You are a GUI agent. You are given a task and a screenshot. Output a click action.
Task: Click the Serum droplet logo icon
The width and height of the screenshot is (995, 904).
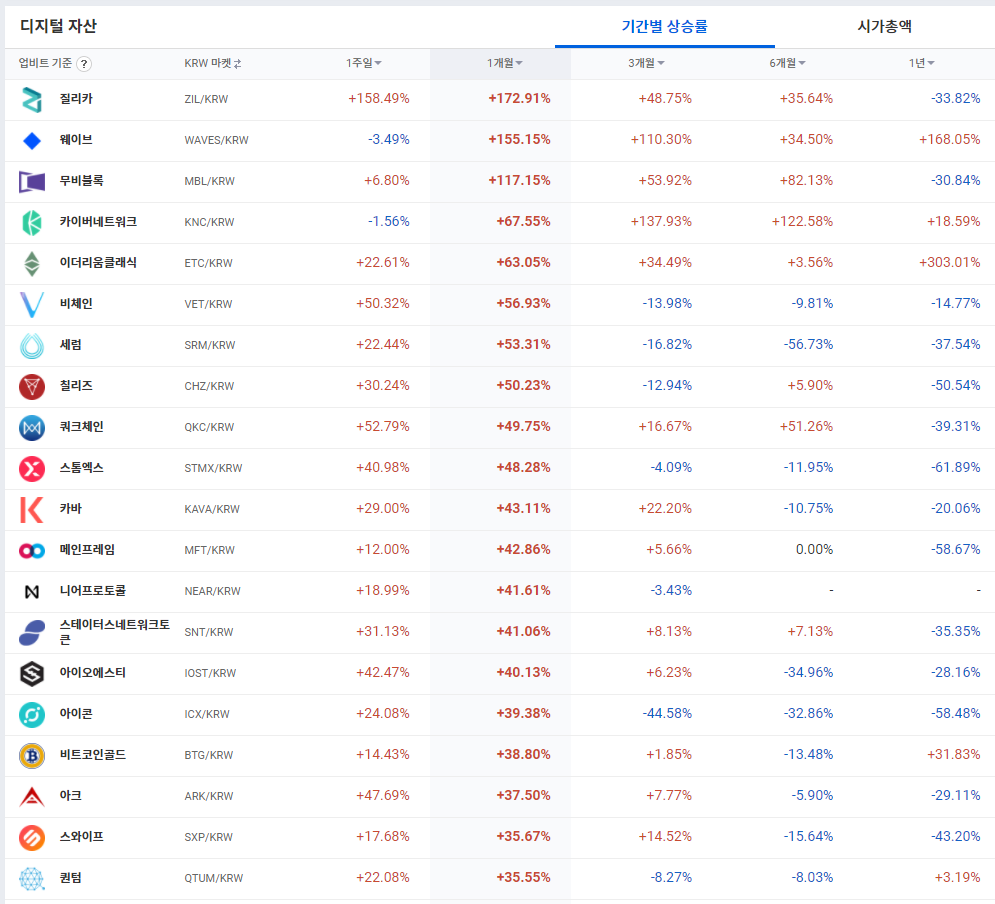pos(32,346)
